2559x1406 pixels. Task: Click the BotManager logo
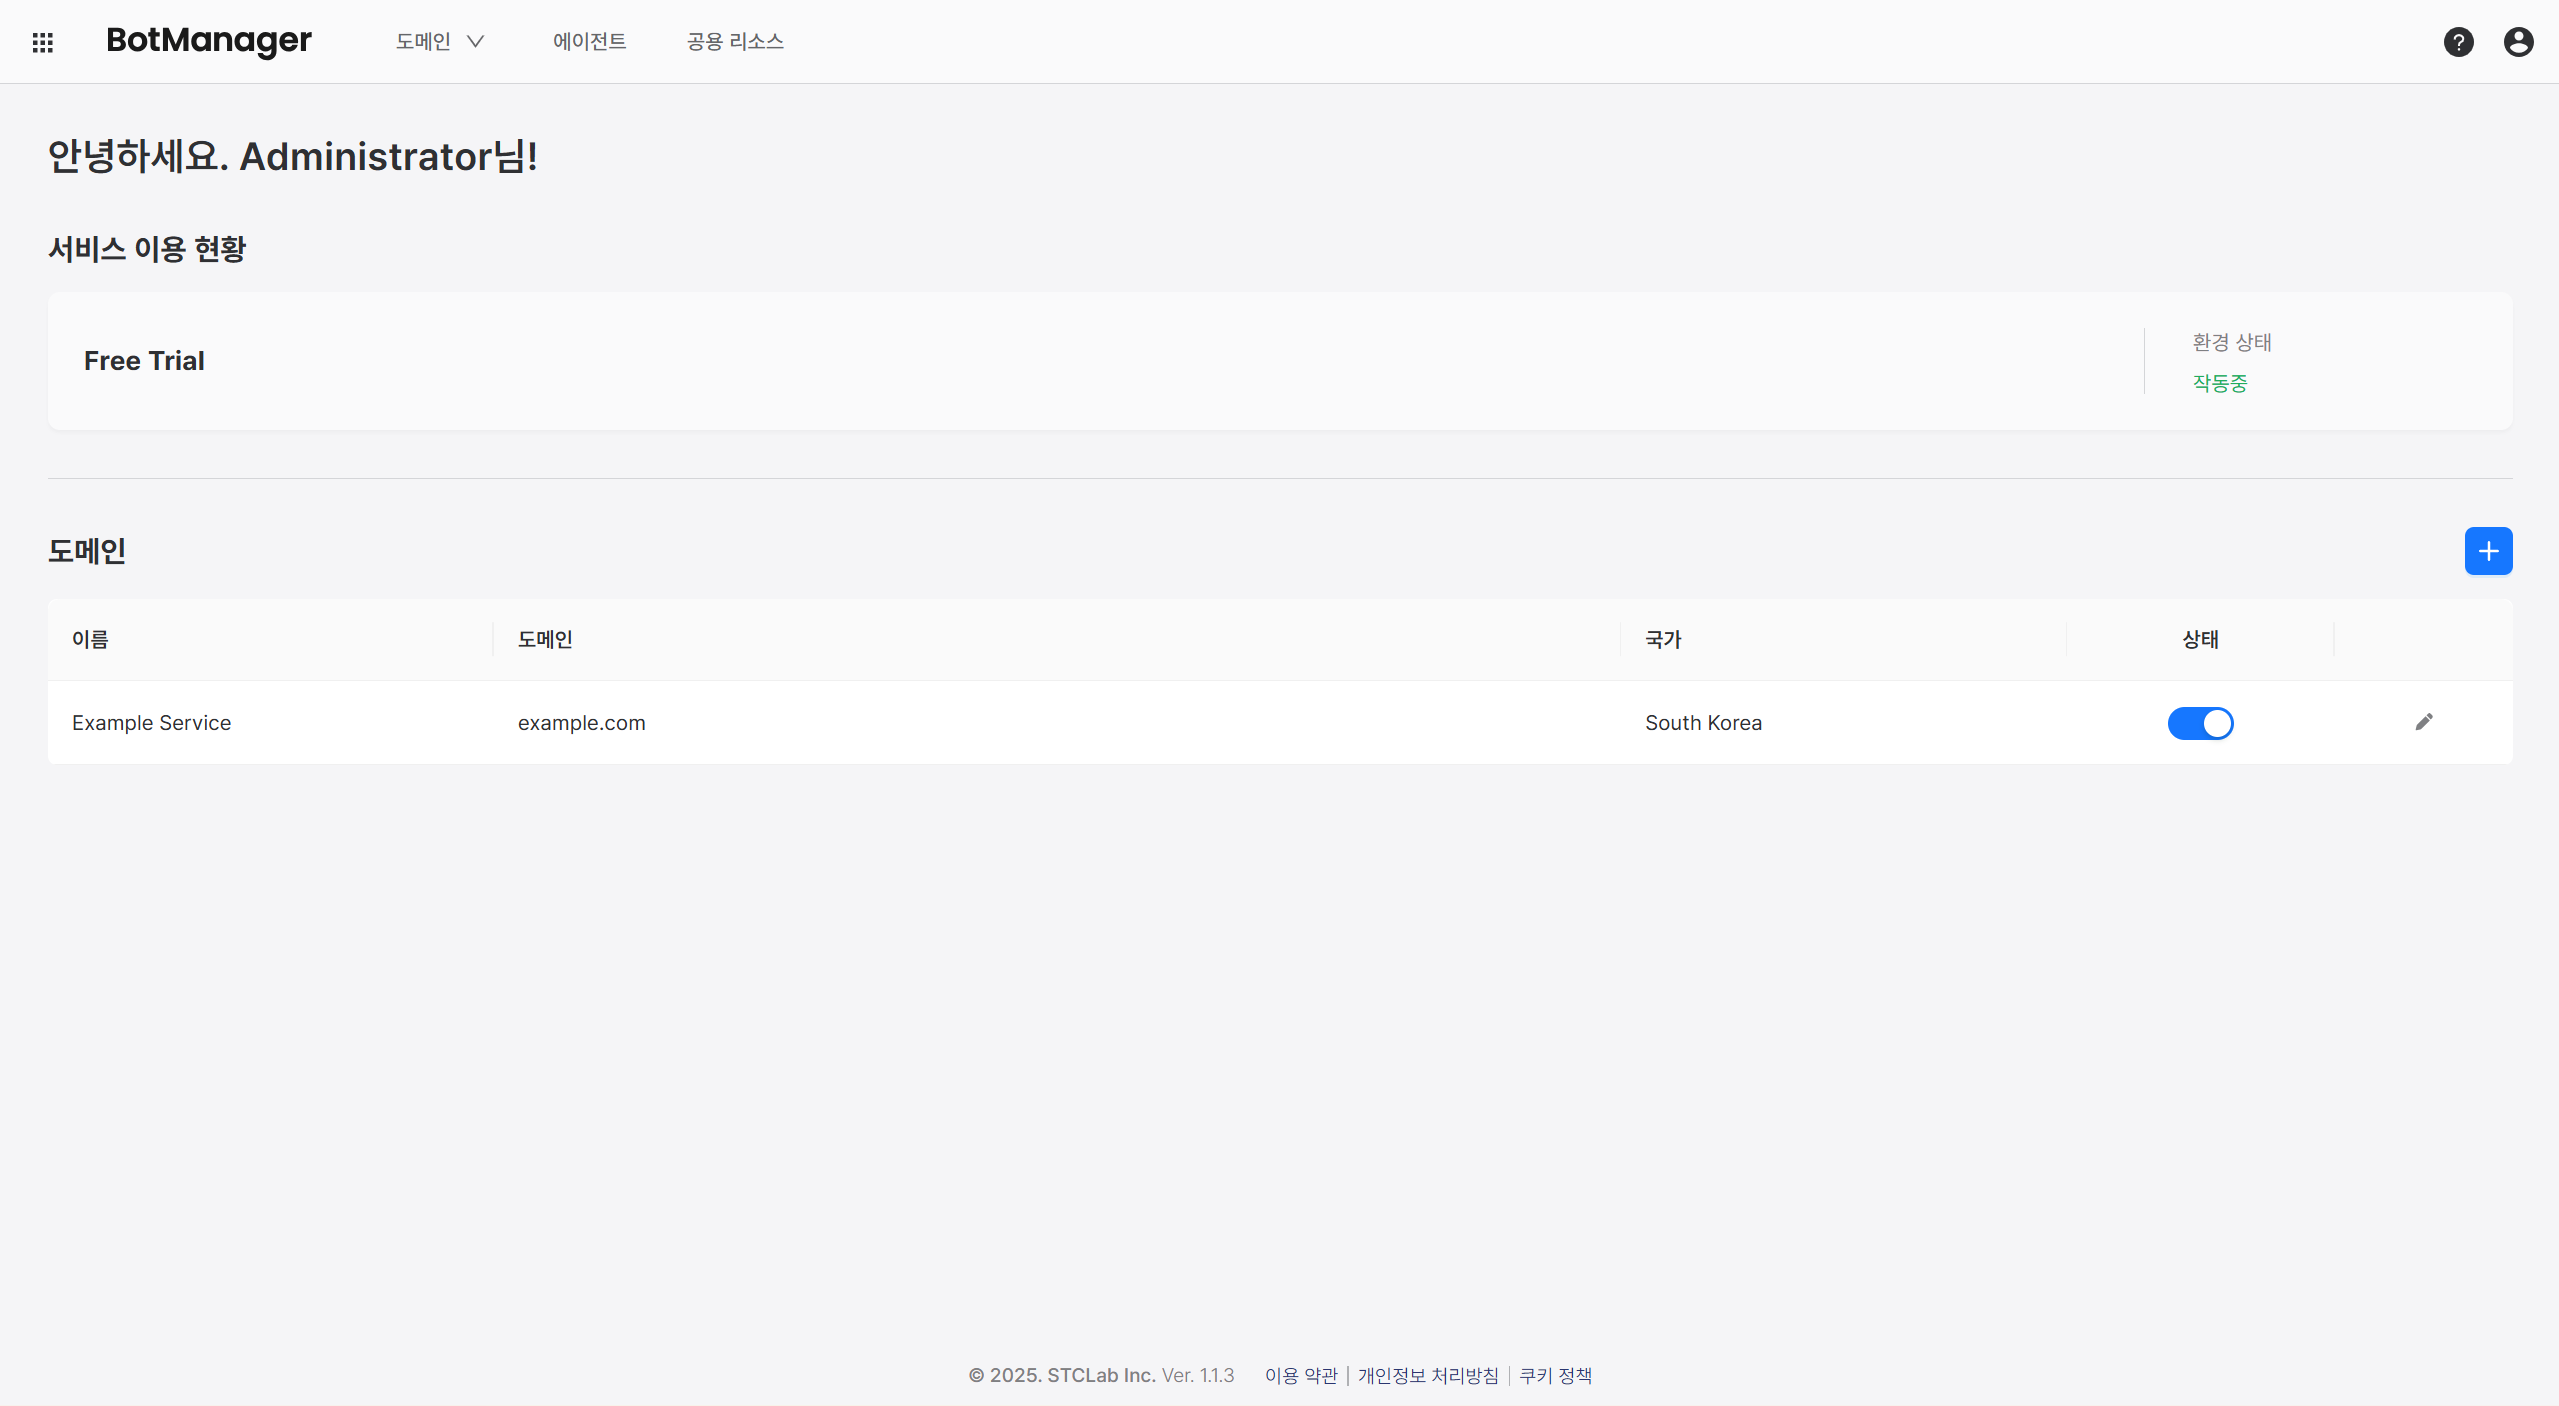209,40
